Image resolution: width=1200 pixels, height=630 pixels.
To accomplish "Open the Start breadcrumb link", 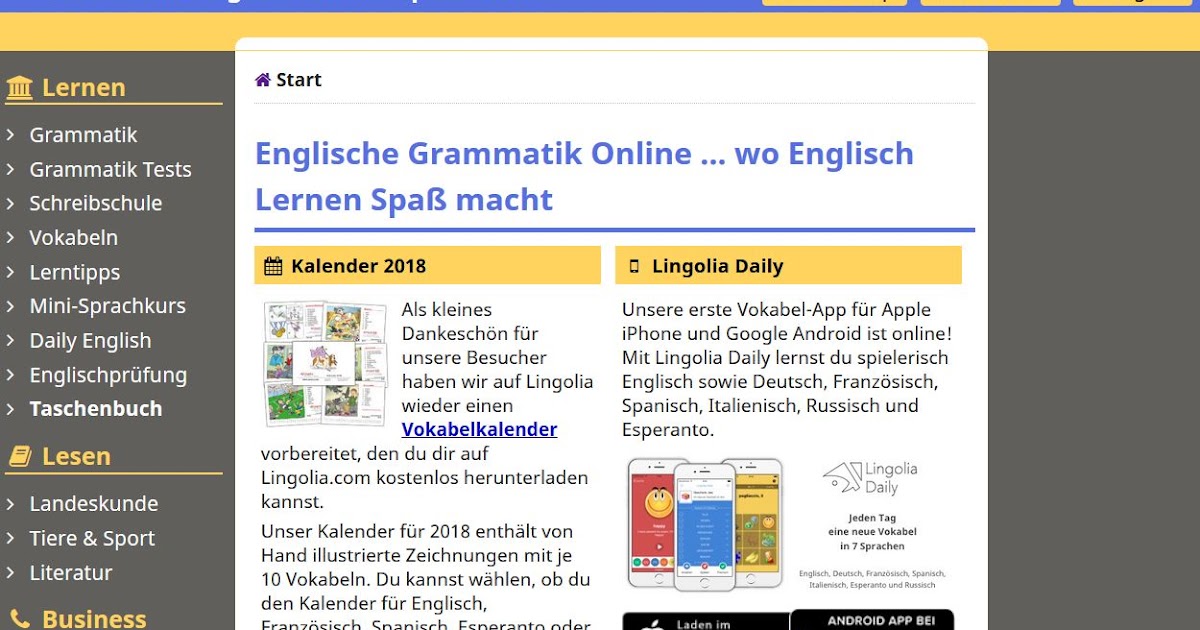I will [x=299, y=80].
